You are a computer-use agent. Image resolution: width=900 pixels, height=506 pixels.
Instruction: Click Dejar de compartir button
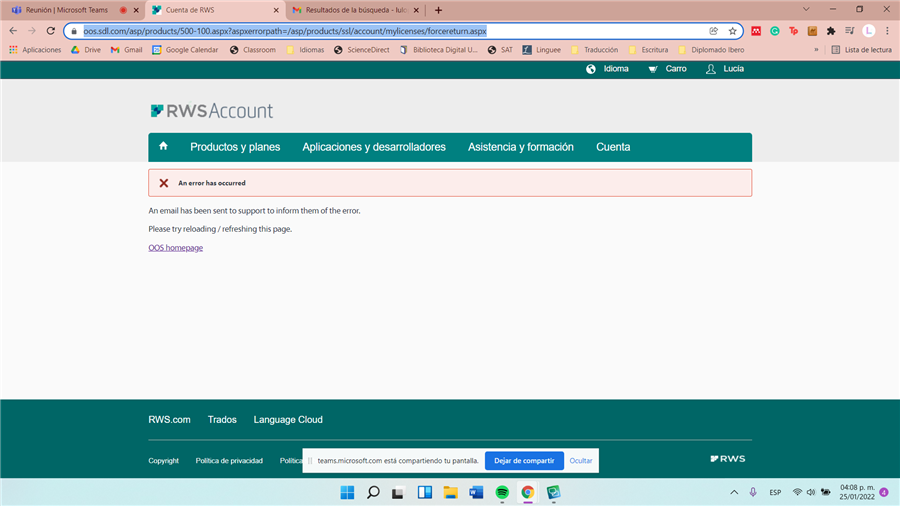coord(524,461)
